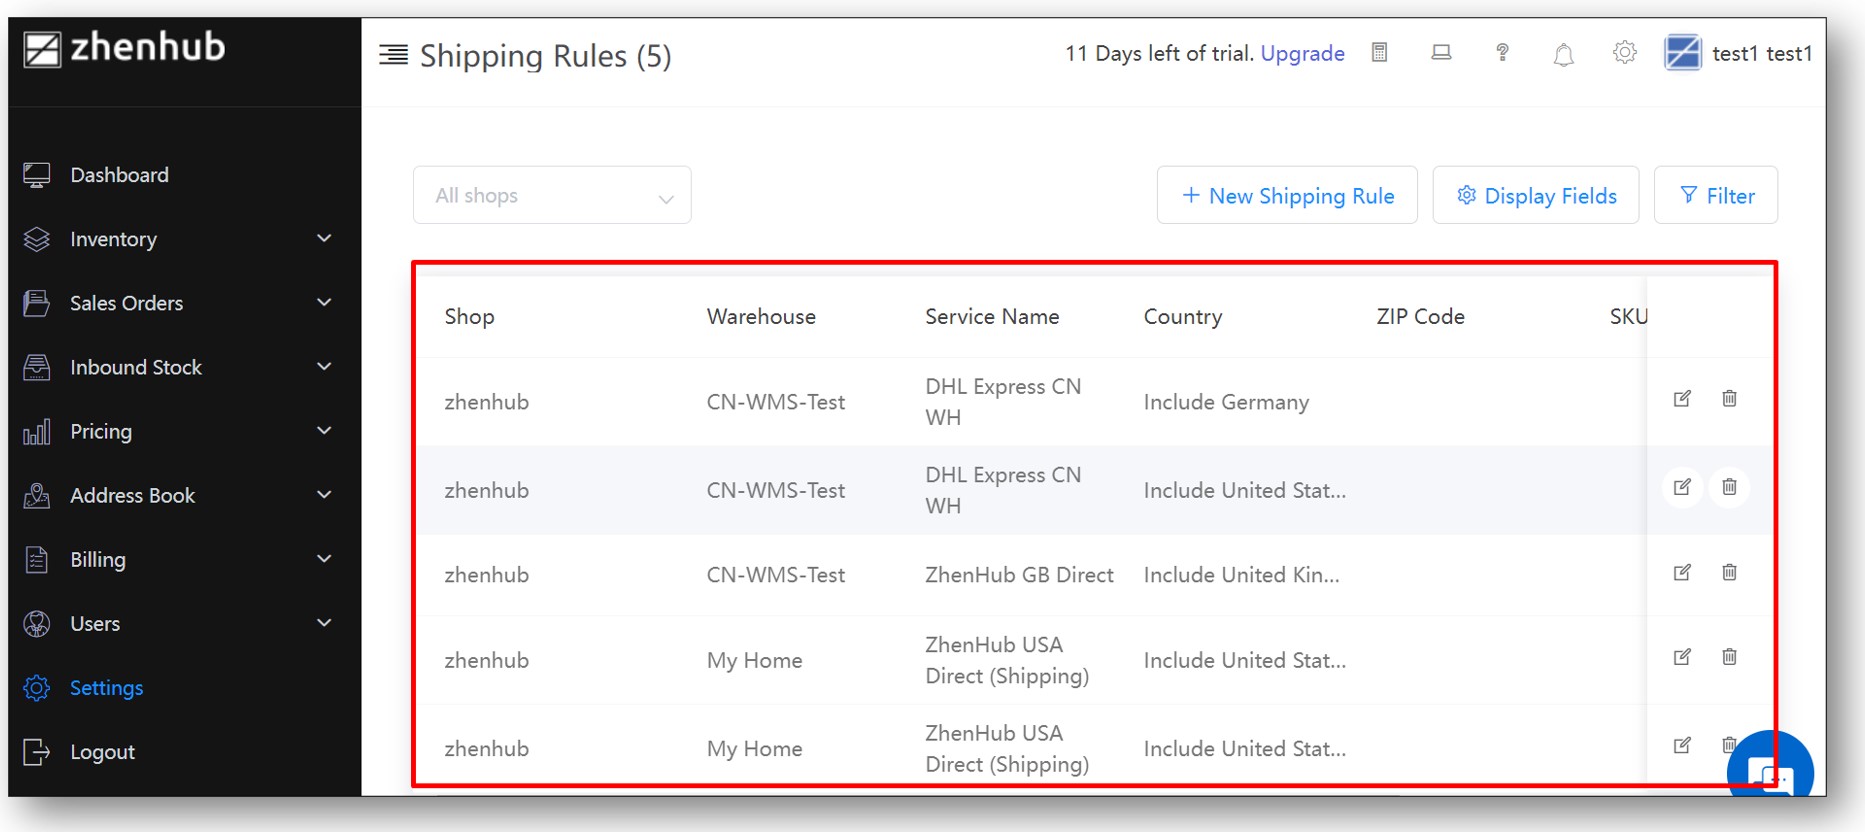Delete the Include Germany shipping rule
Screen dimensions: 1865x832
(x=1729, y=398)
